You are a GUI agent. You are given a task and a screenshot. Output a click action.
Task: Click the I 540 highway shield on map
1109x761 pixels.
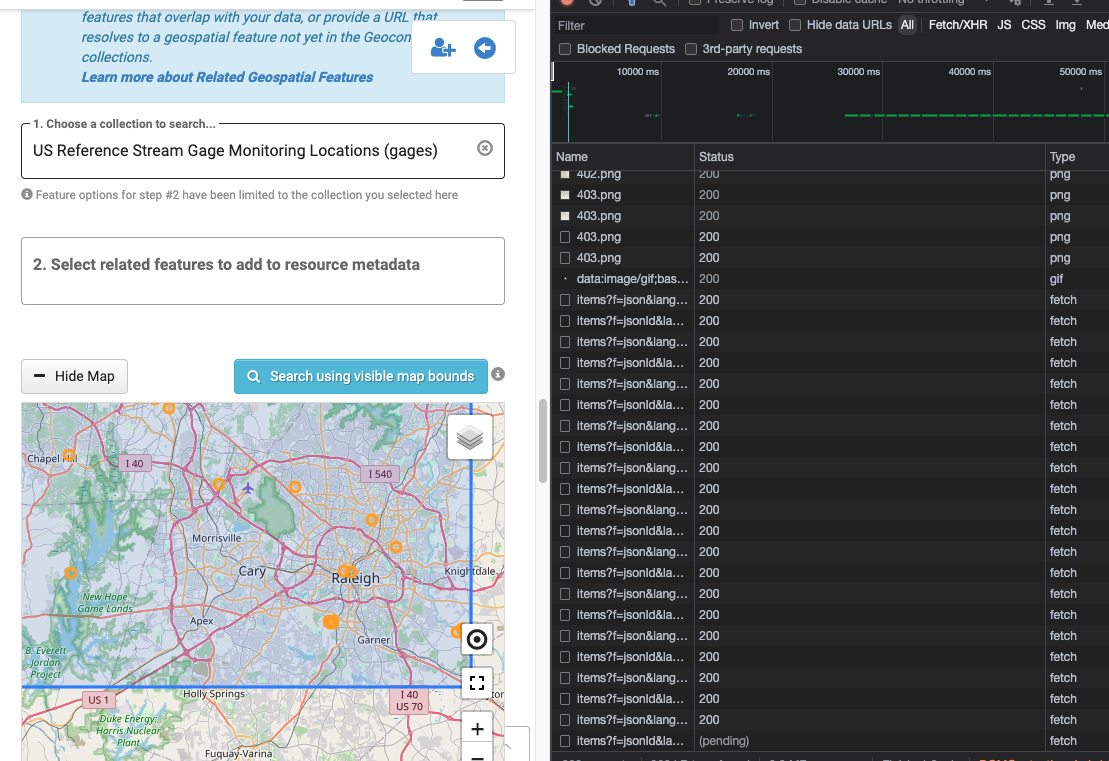[380, 474]
